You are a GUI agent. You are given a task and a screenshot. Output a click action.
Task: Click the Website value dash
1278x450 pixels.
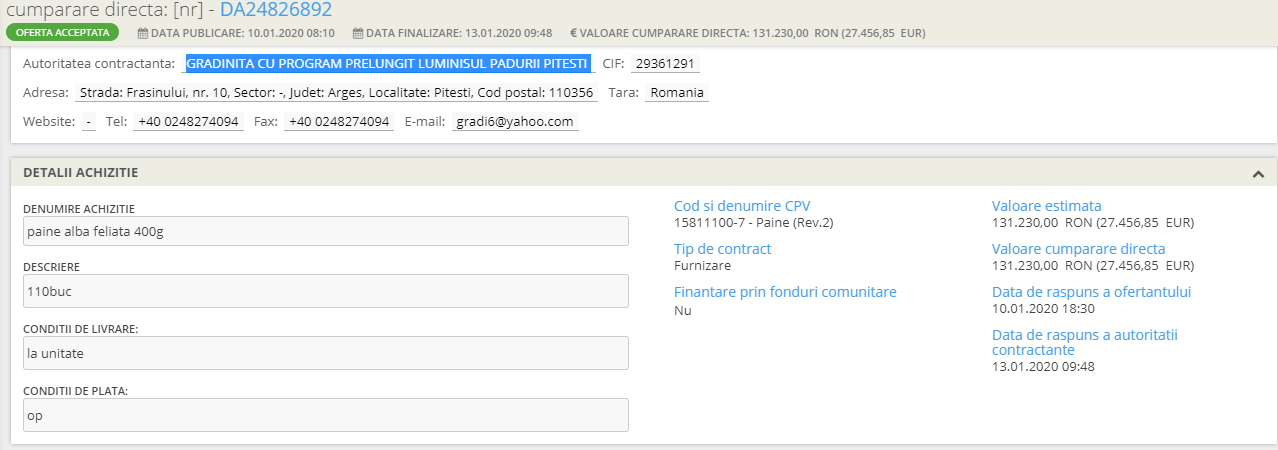(x=89, y=122)
